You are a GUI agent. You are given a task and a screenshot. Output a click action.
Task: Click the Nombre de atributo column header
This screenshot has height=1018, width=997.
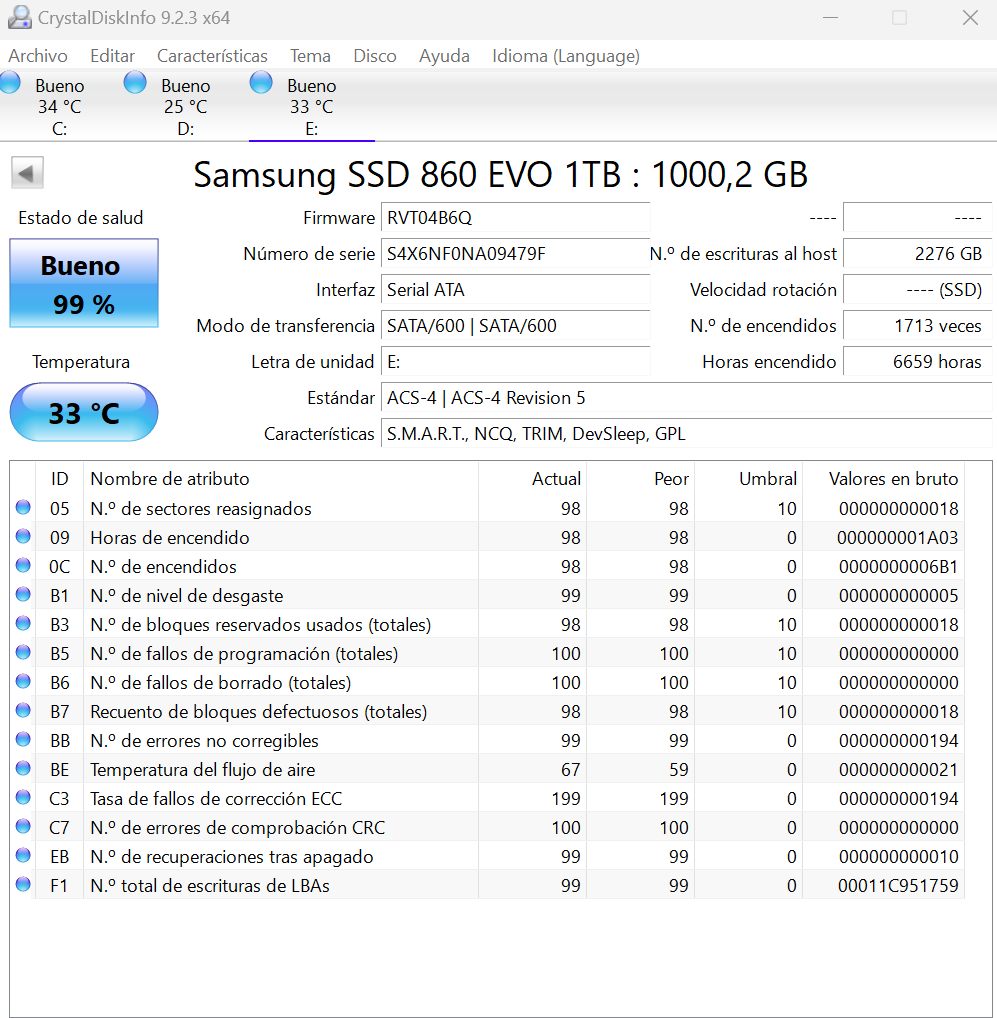point(281,479)
